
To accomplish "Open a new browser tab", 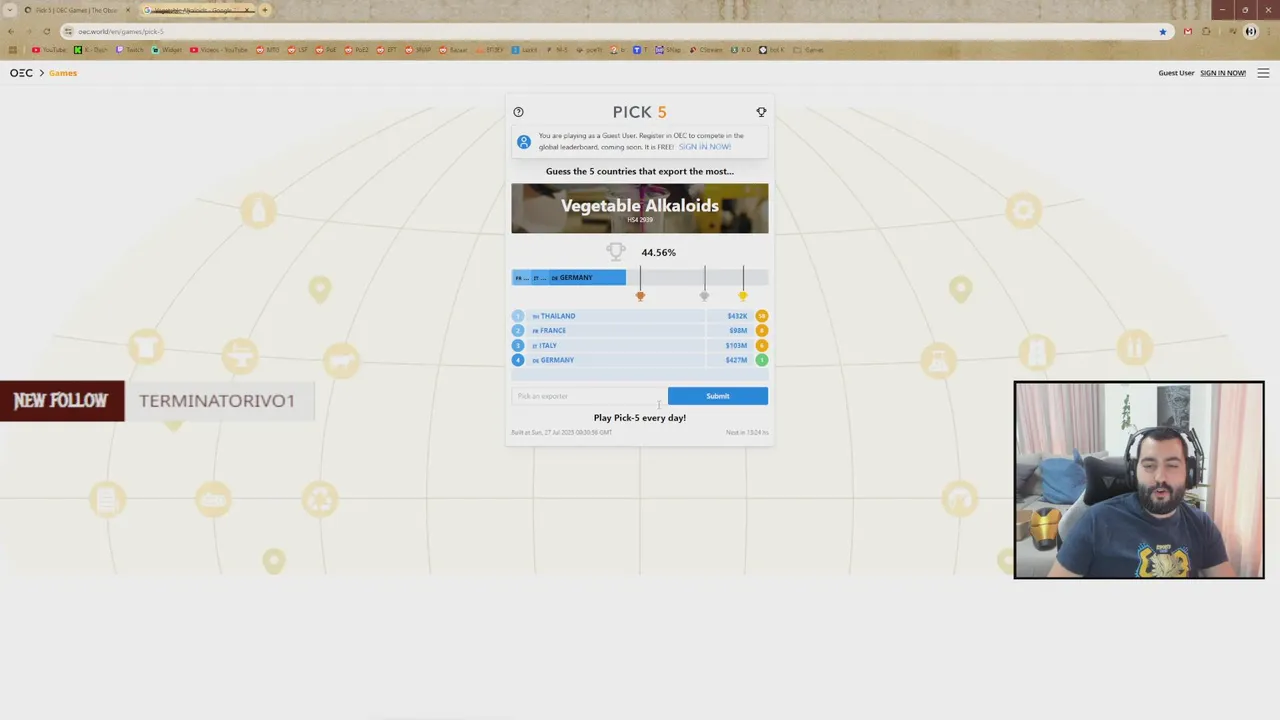I will tap(265, 10).
